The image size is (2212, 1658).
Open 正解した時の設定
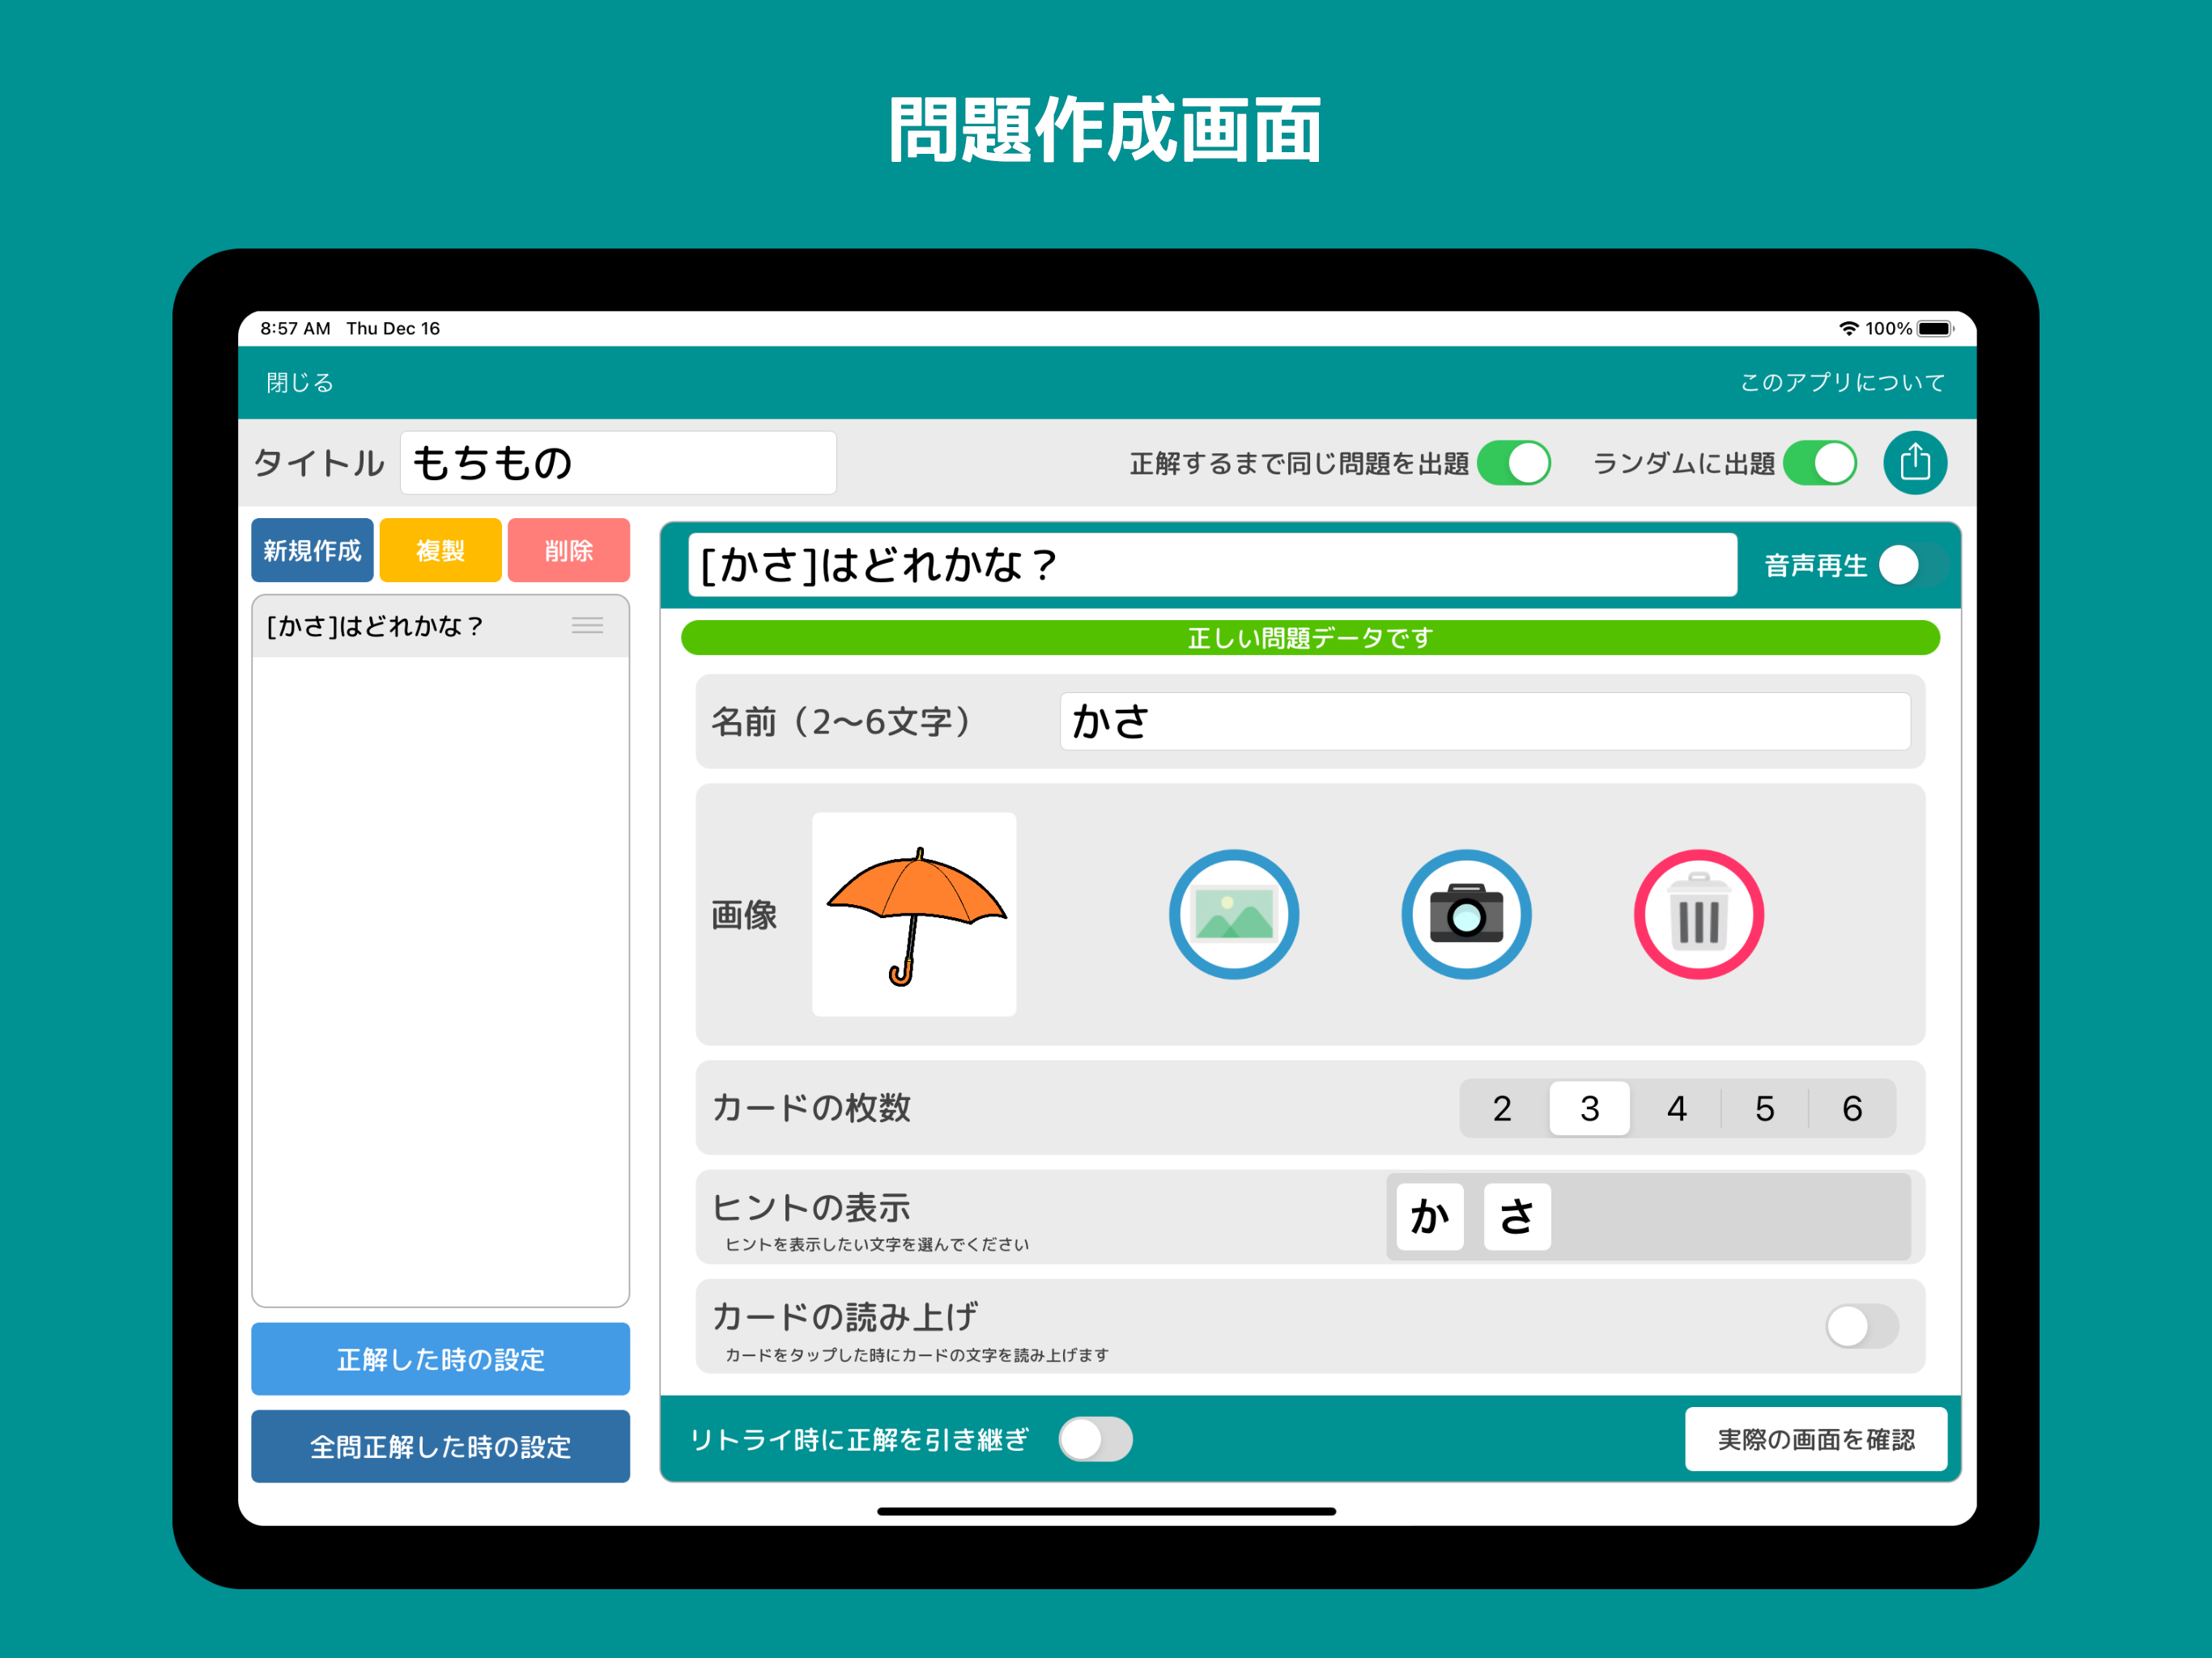pos(440,1358)
